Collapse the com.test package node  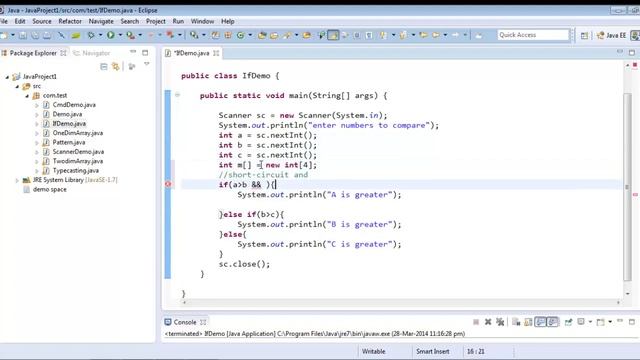(x=27, y=96)
